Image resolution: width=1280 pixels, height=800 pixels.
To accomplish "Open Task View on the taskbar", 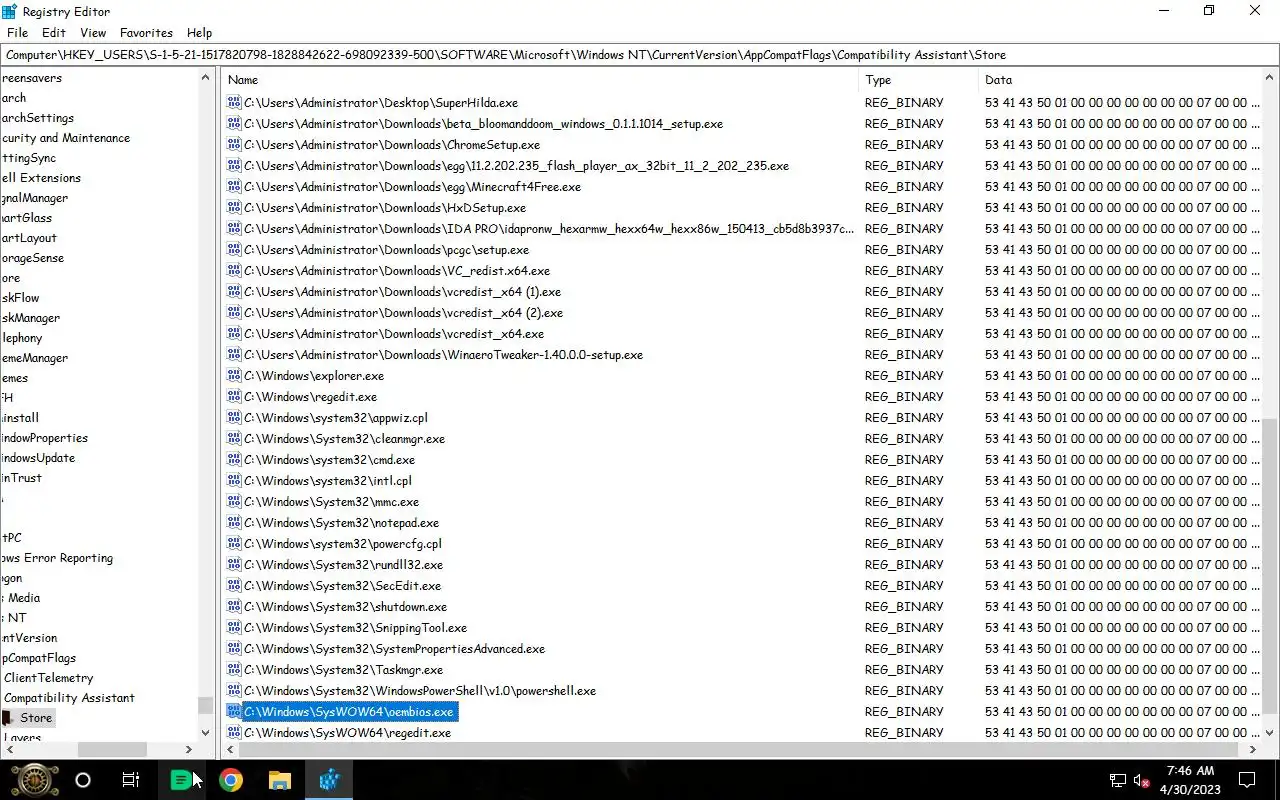I will pos(131,780).
